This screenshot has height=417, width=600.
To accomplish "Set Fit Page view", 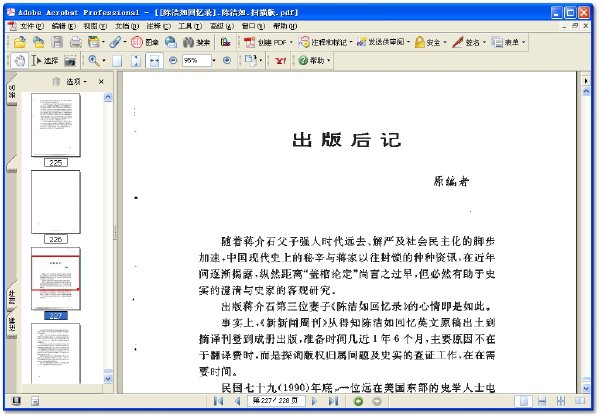I will click(x=136, y=60).
